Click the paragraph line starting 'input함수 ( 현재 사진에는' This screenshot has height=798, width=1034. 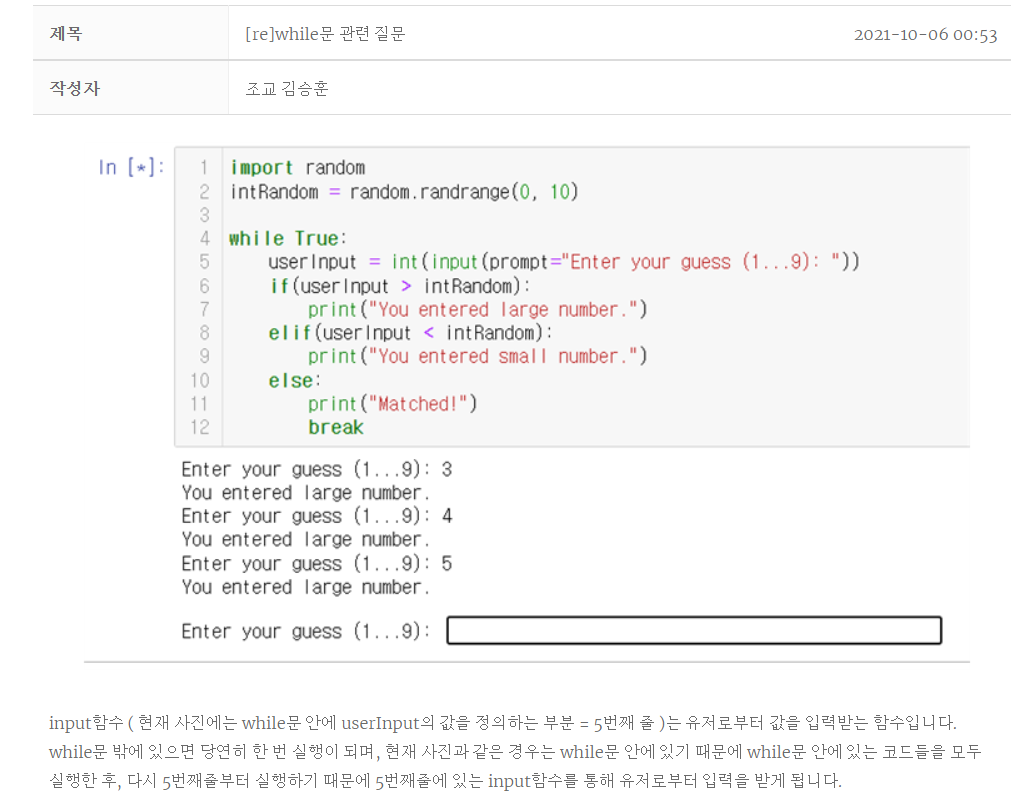[502, 723]
